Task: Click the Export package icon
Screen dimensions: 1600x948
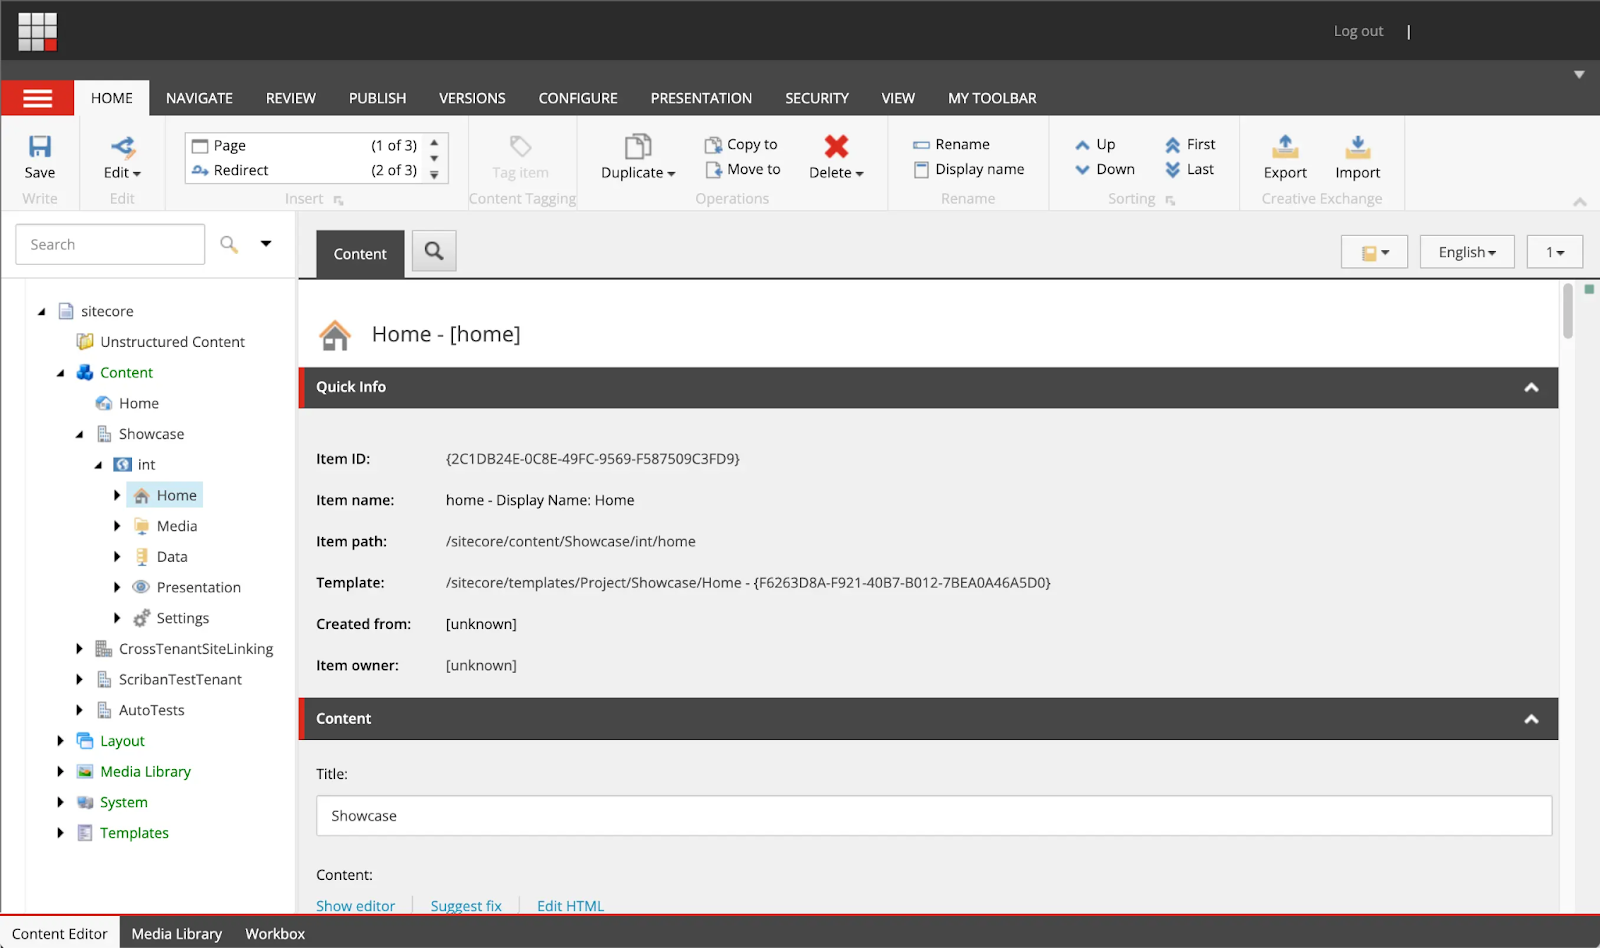Action: (x=1285, y=147)
